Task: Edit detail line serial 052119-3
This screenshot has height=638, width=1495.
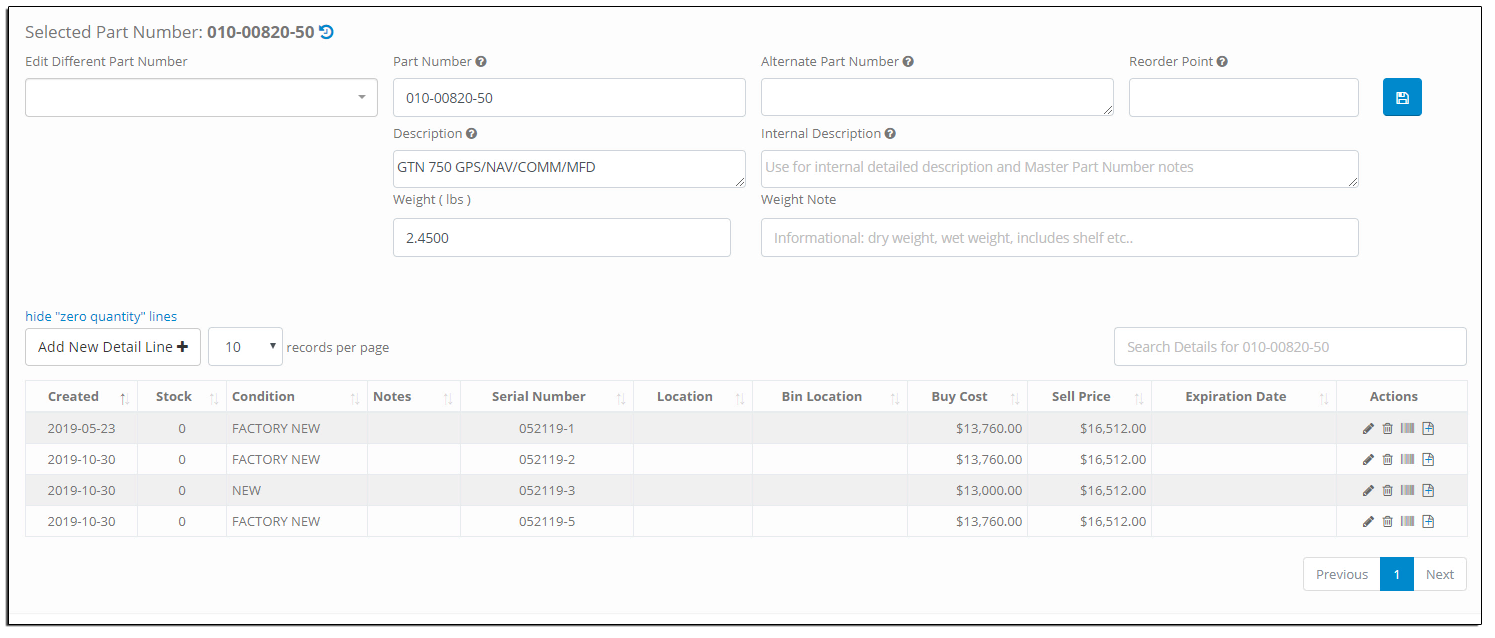Action: click(1368, 491)
